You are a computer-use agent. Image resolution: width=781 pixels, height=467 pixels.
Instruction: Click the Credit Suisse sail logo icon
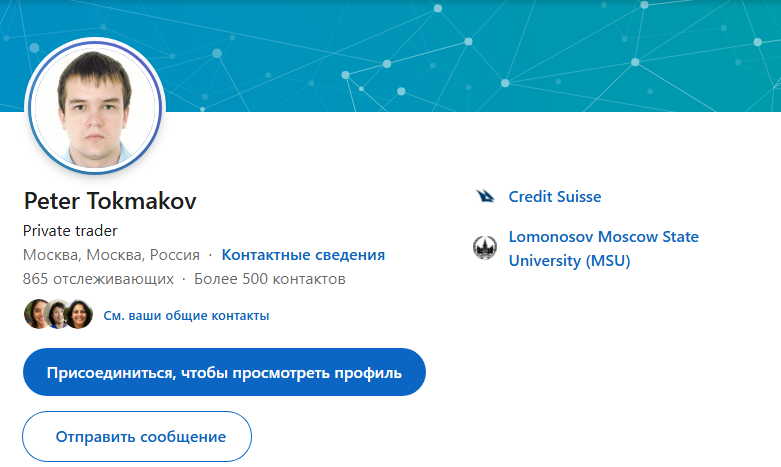tap(485, 197)
